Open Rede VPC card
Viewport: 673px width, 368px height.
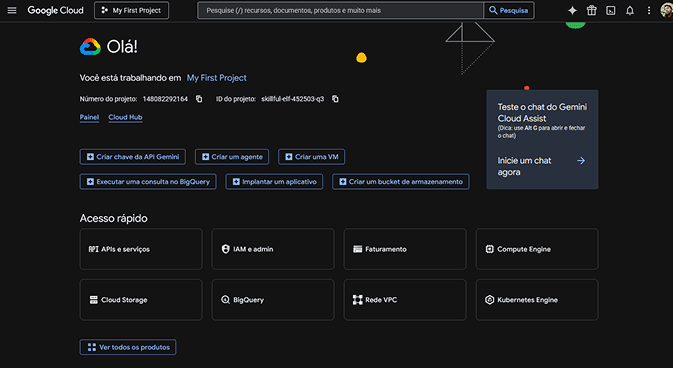405,300
